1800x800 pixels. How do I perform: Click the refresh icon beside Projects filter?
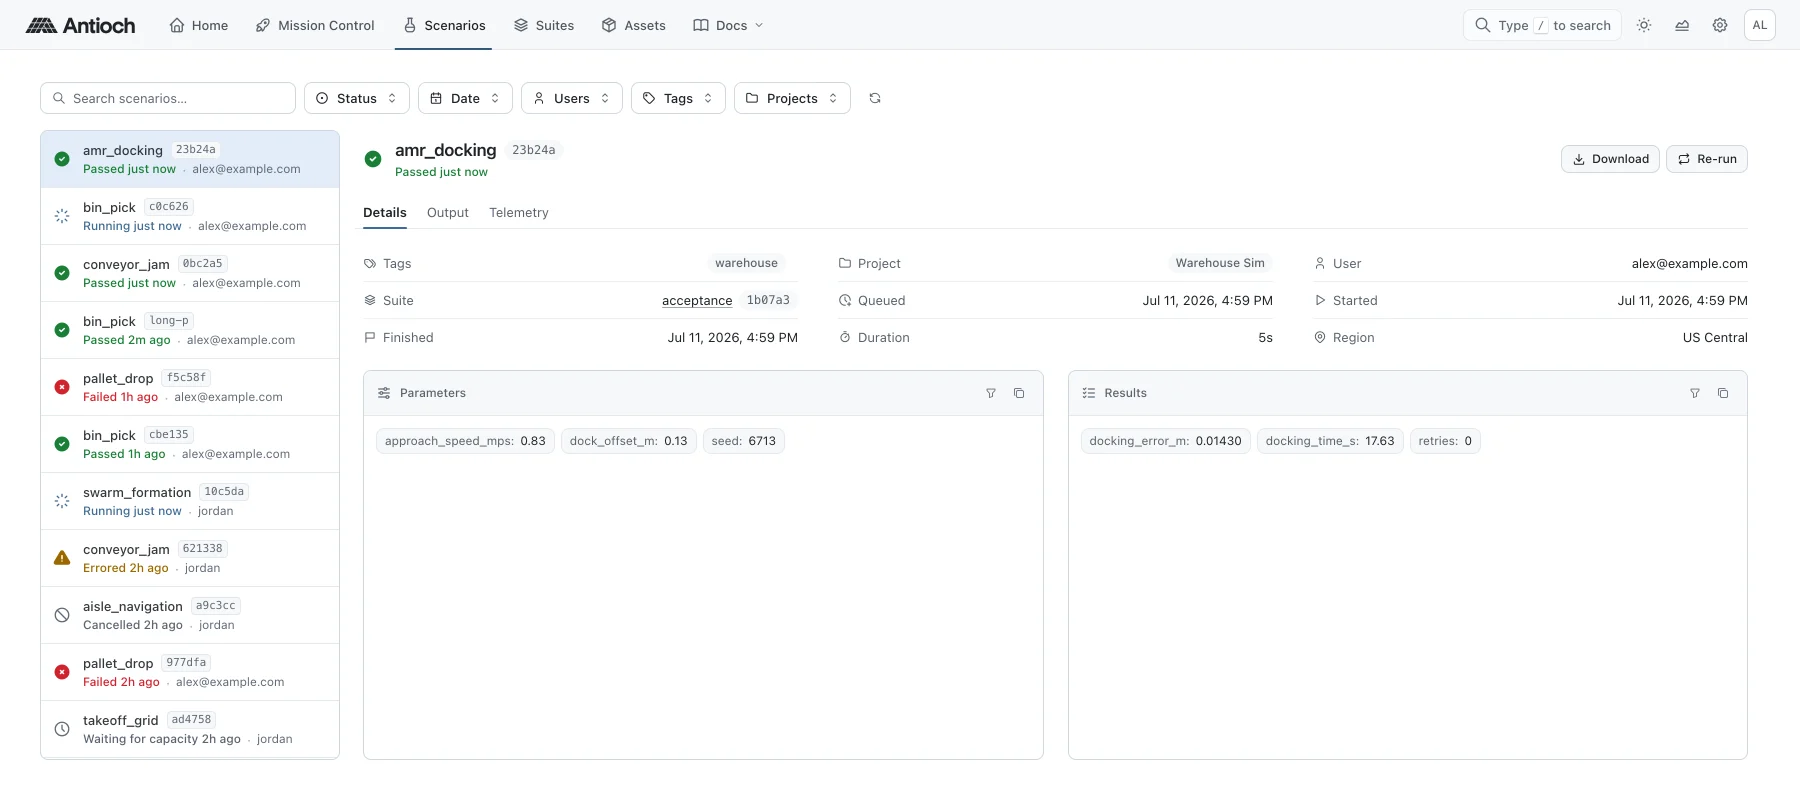[875, 98]
